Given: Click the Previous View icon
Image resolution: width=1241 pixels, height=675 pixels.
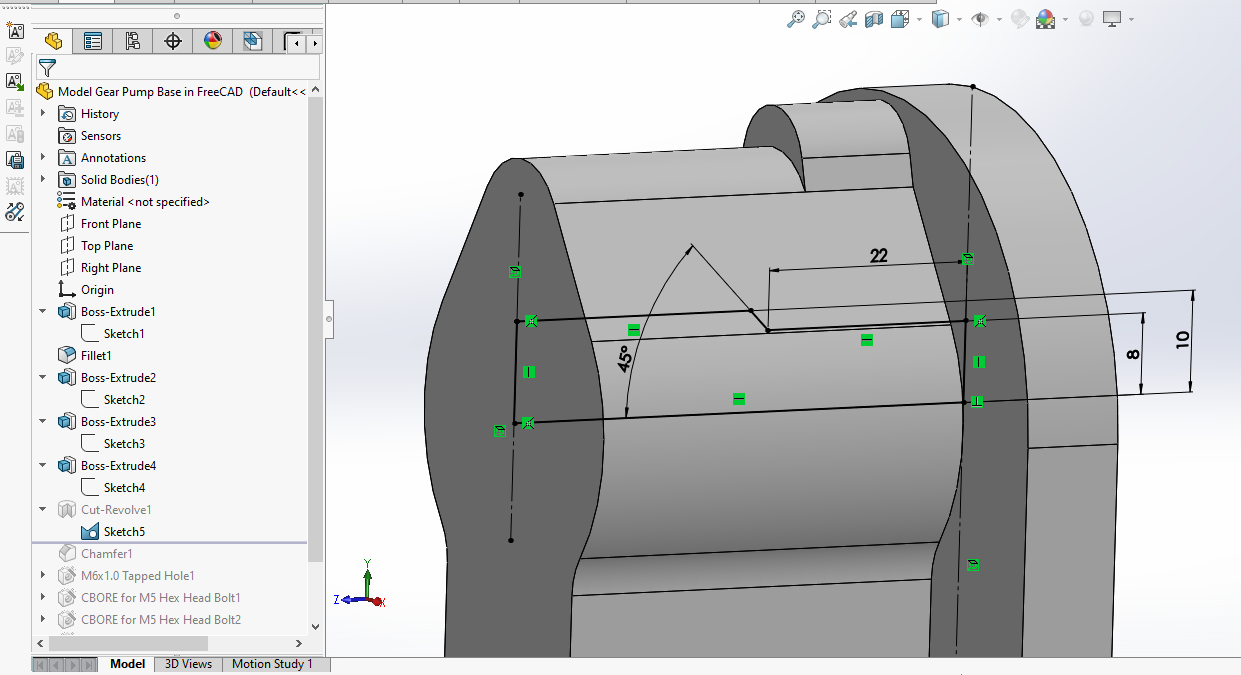Looking at the screenshot, I should (848, 19).
